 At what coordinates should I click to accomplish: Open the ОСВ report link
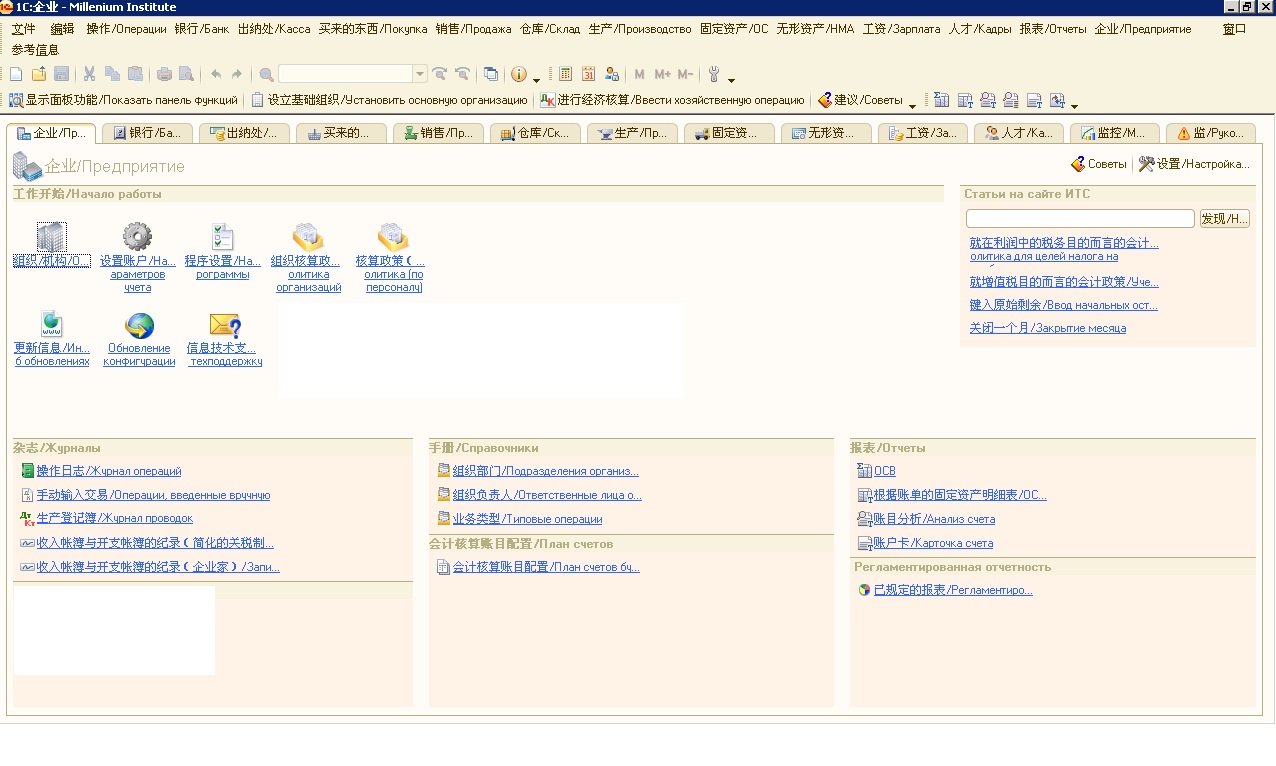tap(885, 471)
